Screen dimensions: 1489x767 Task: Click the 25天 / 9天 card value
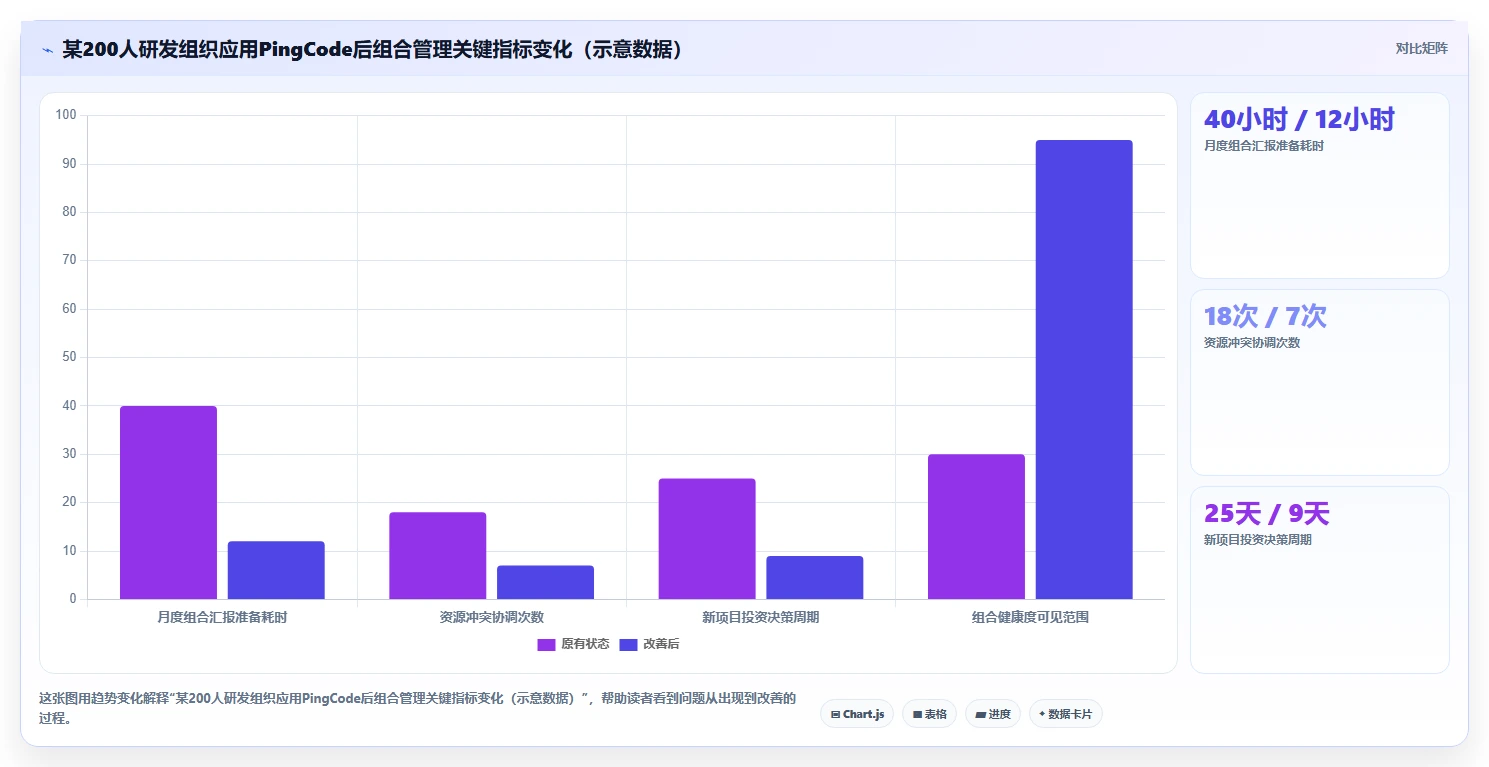pos(1266,513)
